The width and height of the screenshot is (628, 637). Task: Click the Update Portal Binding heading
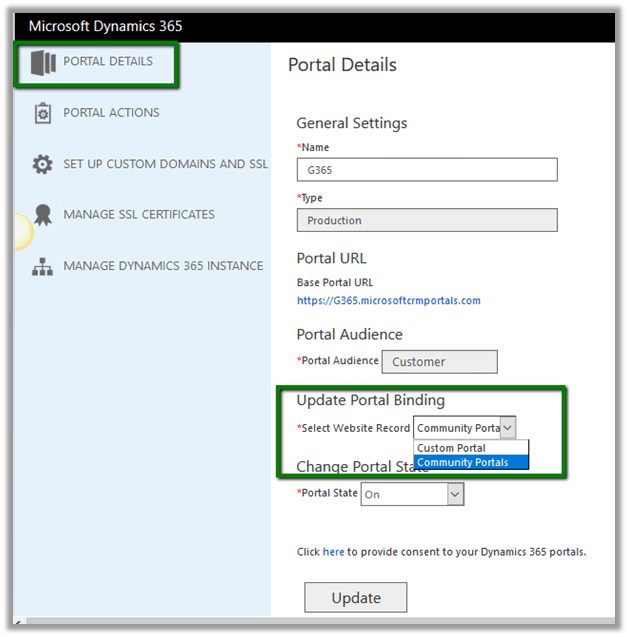pos(370,400)
